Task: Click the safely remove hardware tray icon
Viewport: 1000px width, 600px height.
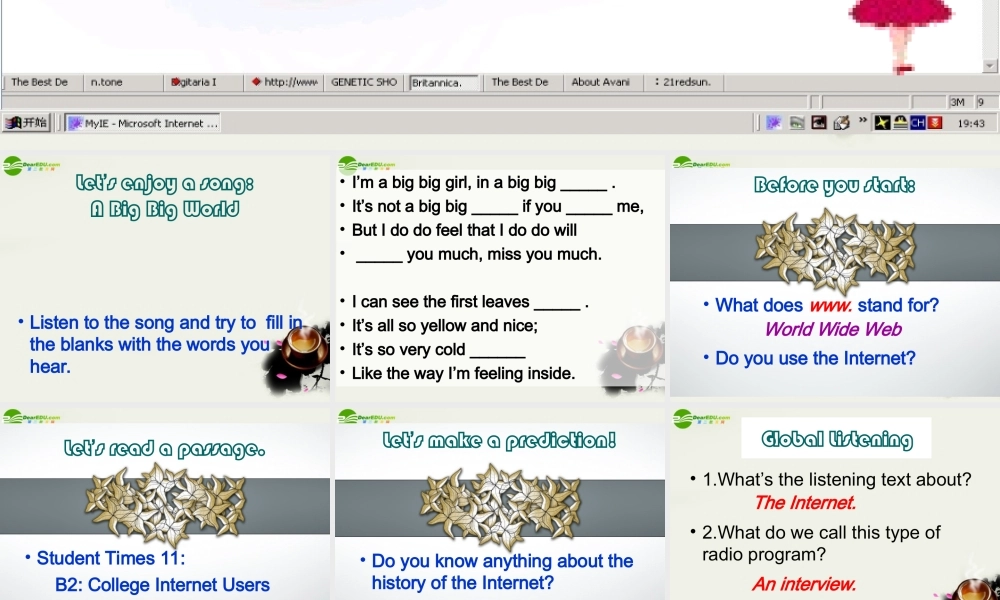Action: 900,123
